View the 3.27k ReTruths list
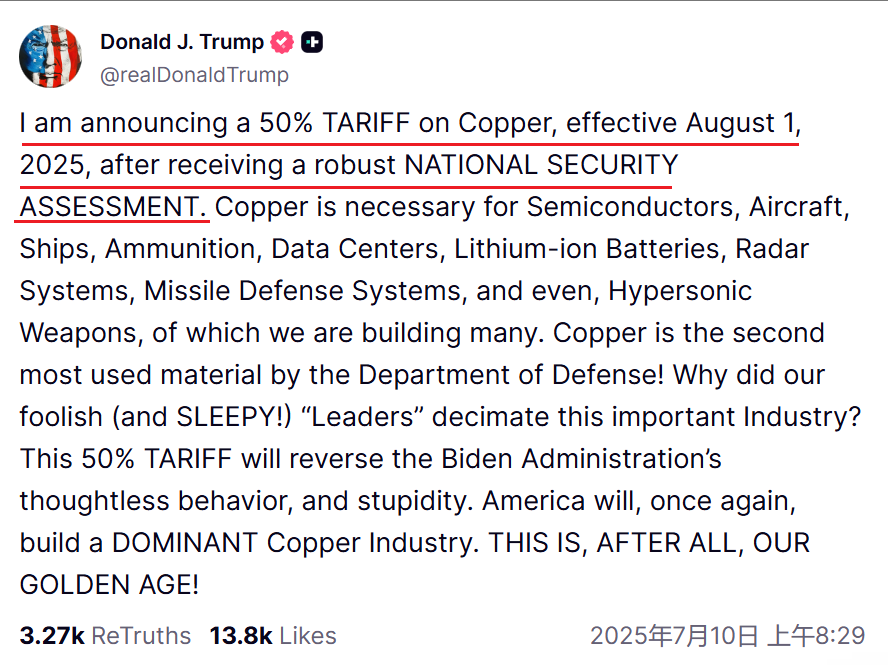888x665 pixels. (105, 636)
